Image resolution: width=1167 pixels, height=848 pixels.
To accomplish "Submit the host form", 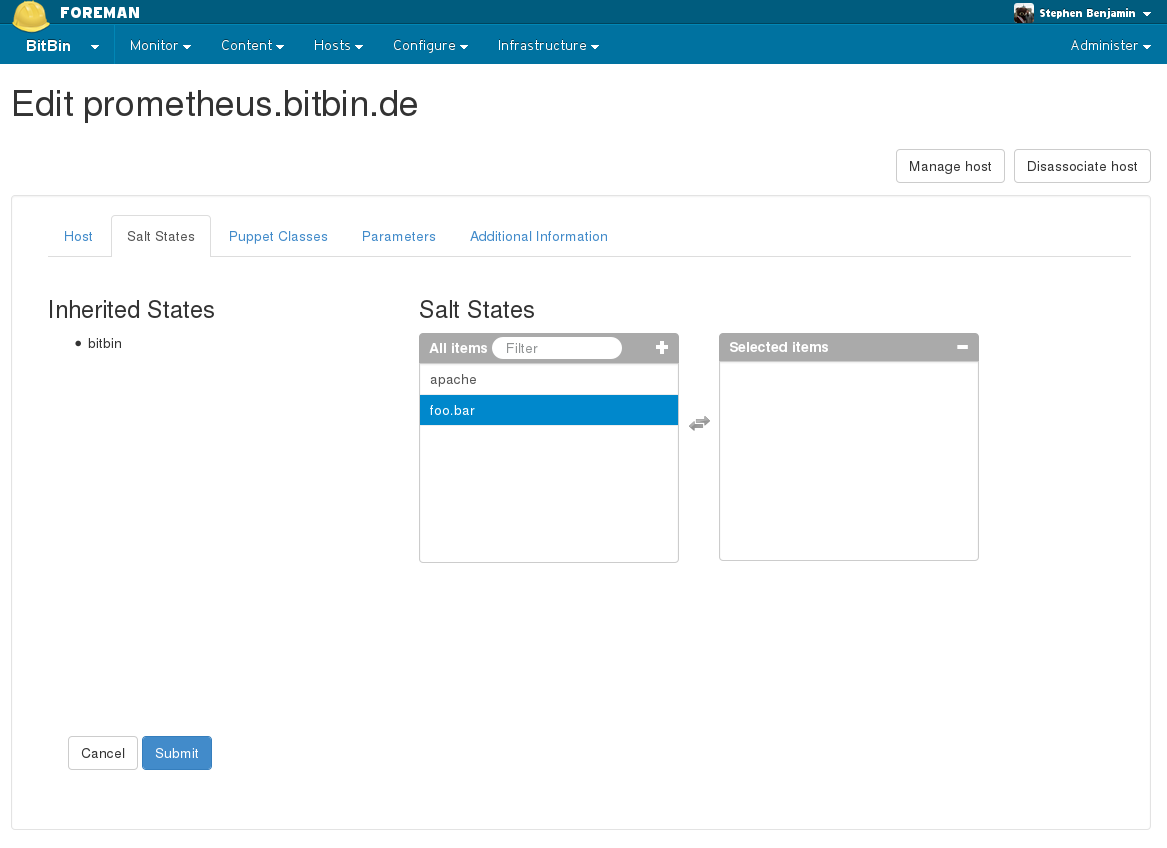I will 176,753.
